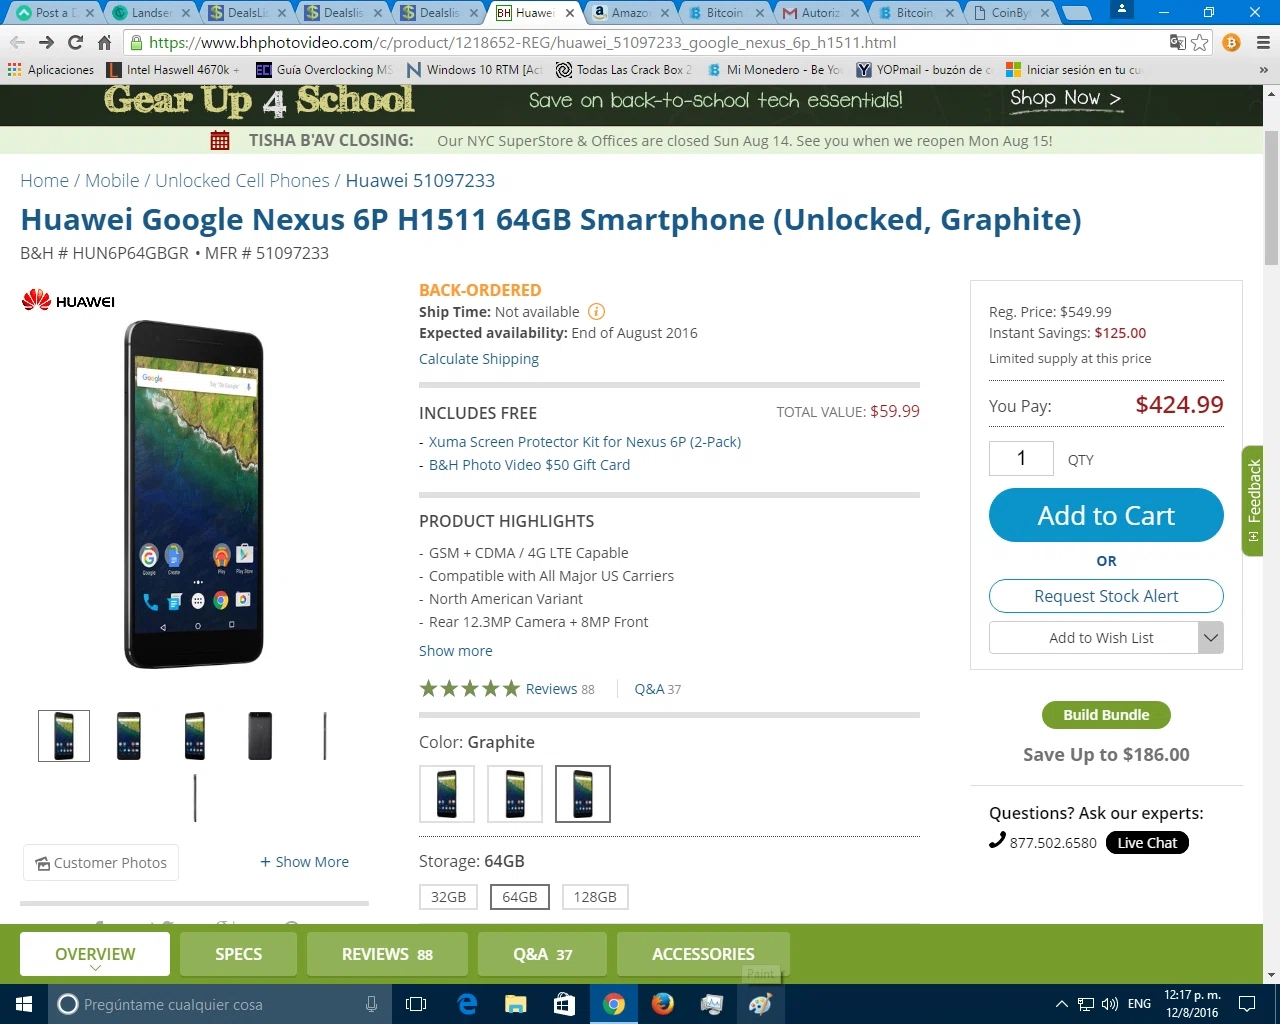Click Add to Cart button
This screenshot has width=1280, height=1024.
1106,515
